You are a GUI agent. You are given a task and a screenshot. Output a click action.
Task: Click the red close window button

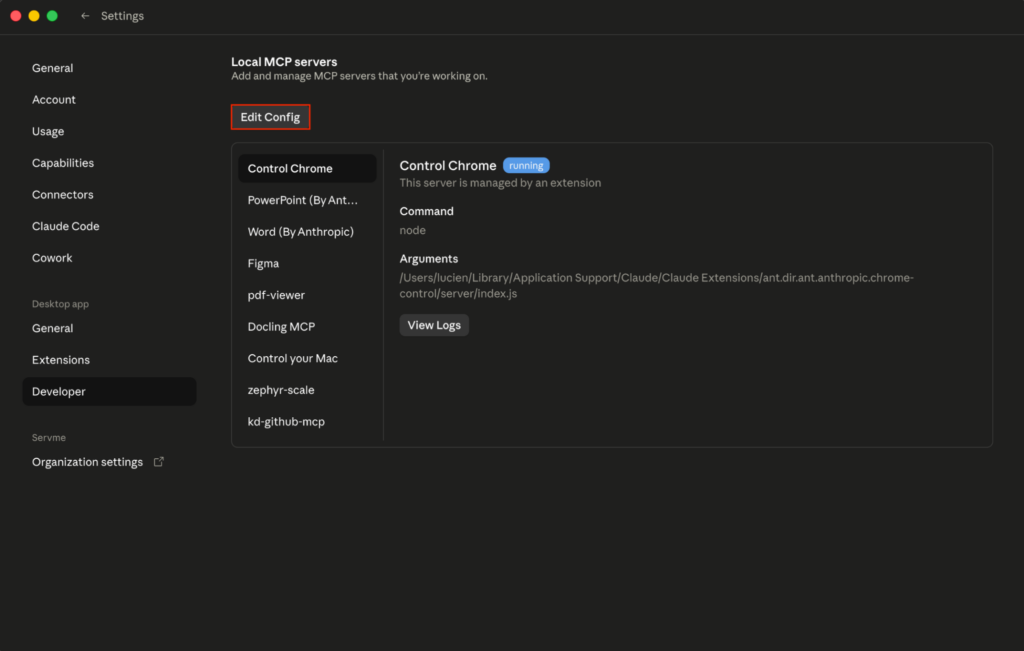tap(16, 16)
